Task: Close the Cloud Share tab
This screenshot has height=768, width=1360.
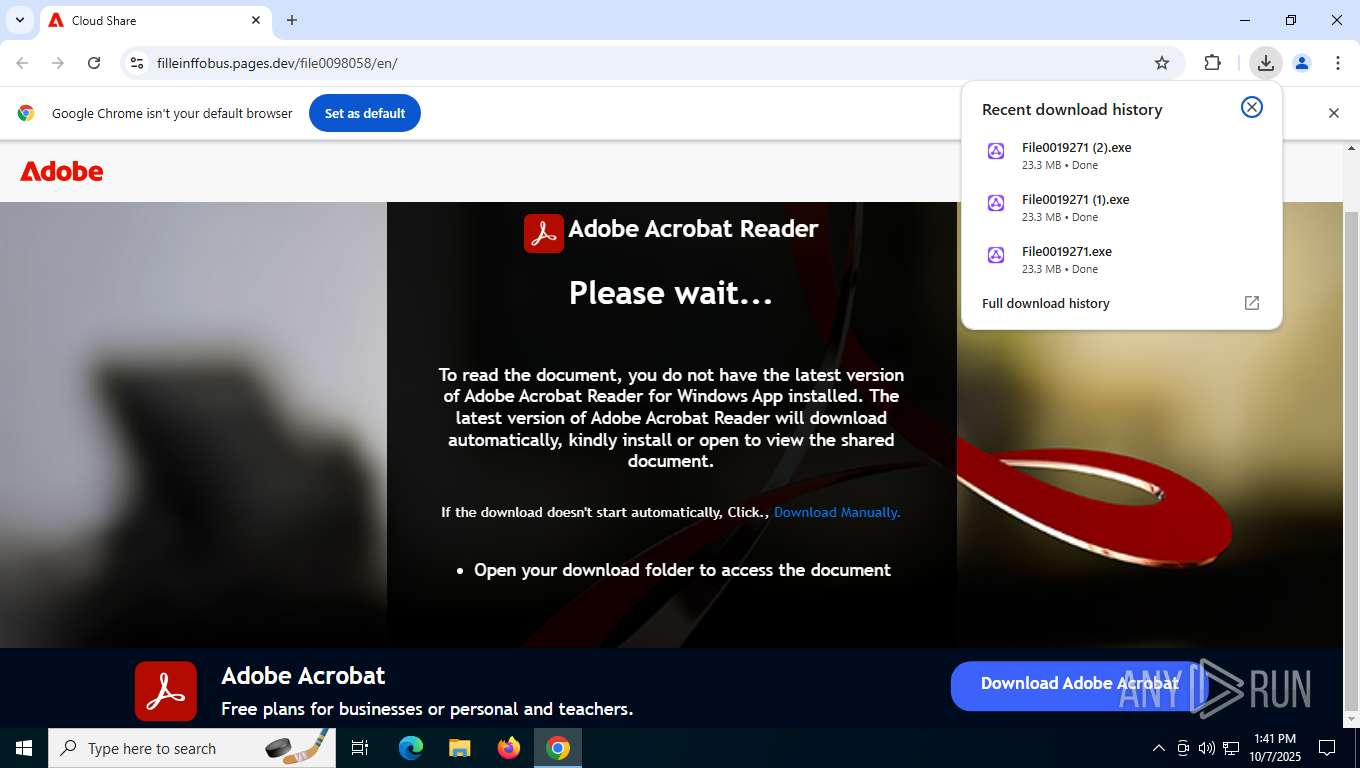Action: (255, 20)
